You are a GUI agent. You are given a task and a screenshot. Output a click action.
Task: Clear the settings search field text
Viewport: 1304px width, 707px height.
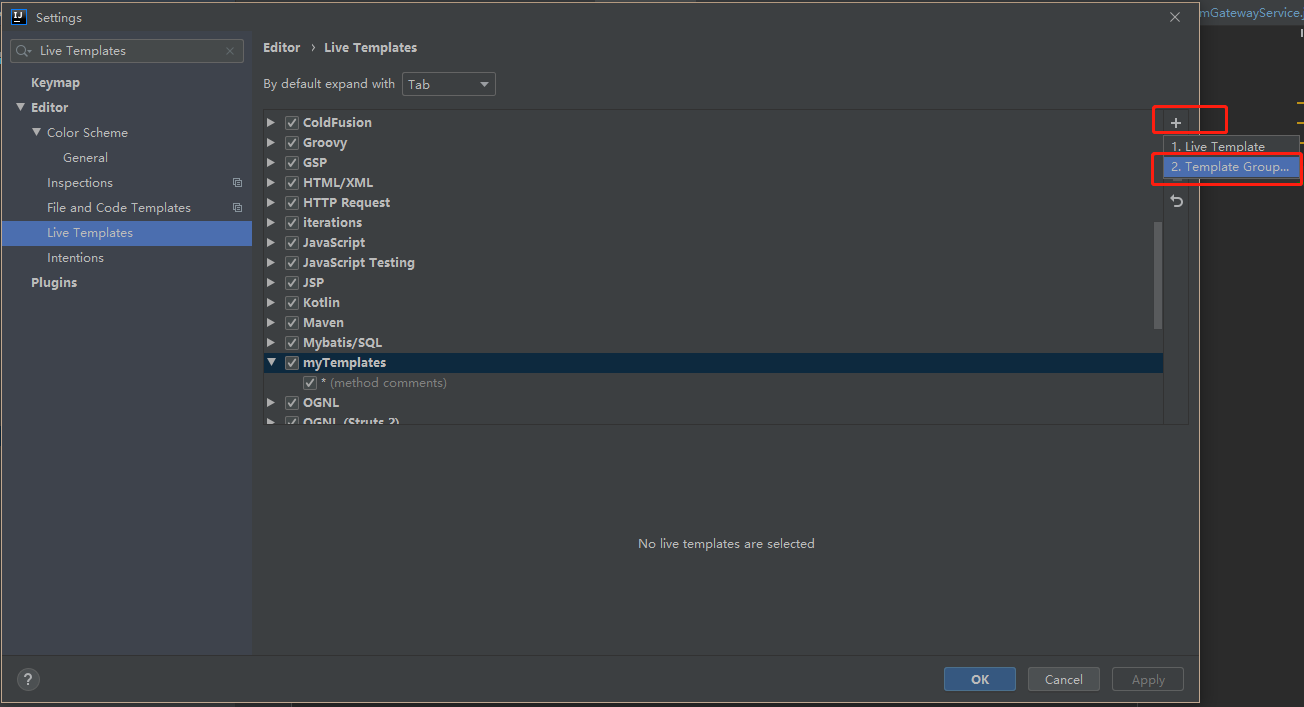click(230, 51)
